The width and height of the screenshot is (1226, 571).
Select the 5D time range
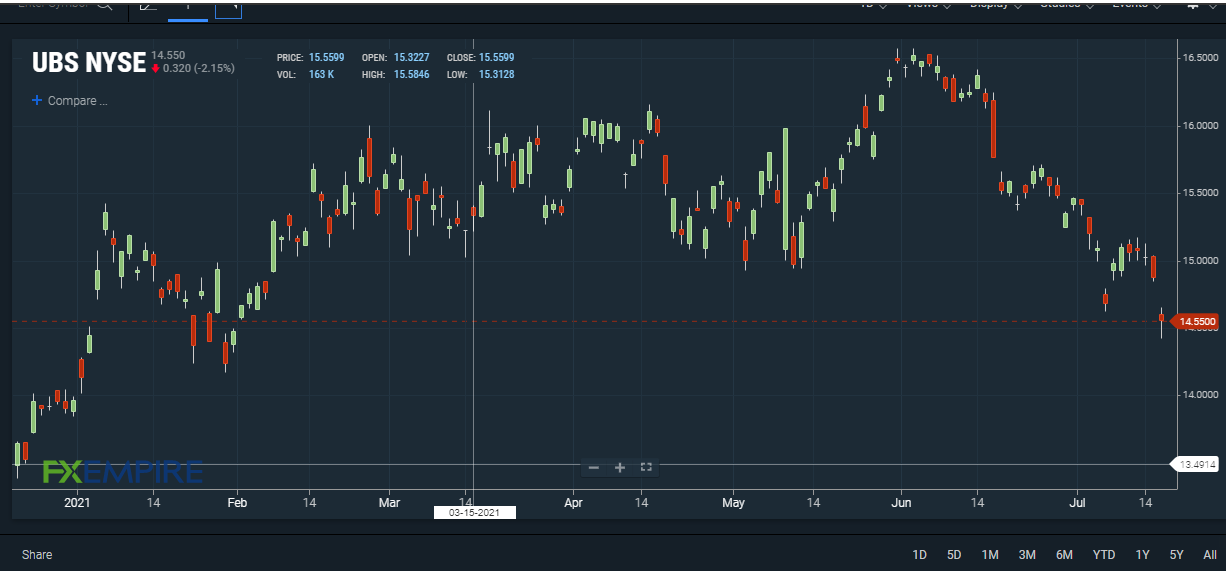[x=954, y=554]
